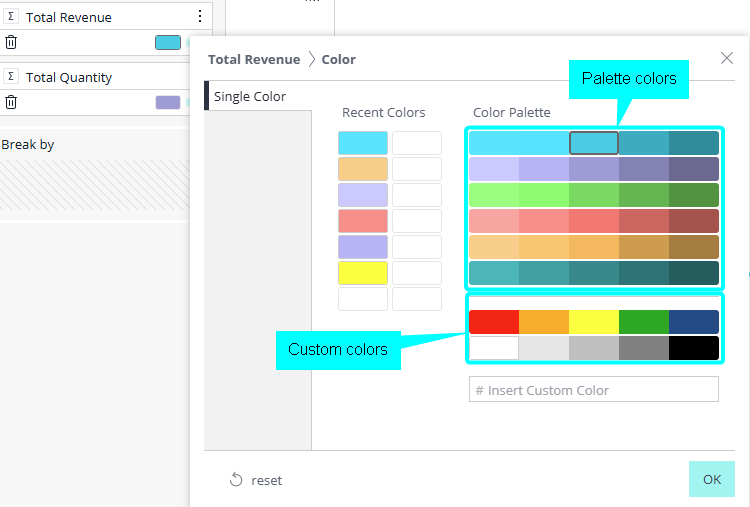Screen dimensions: 750x507
Task: Select the Single Color tab
Action: (x=250, y=97)
